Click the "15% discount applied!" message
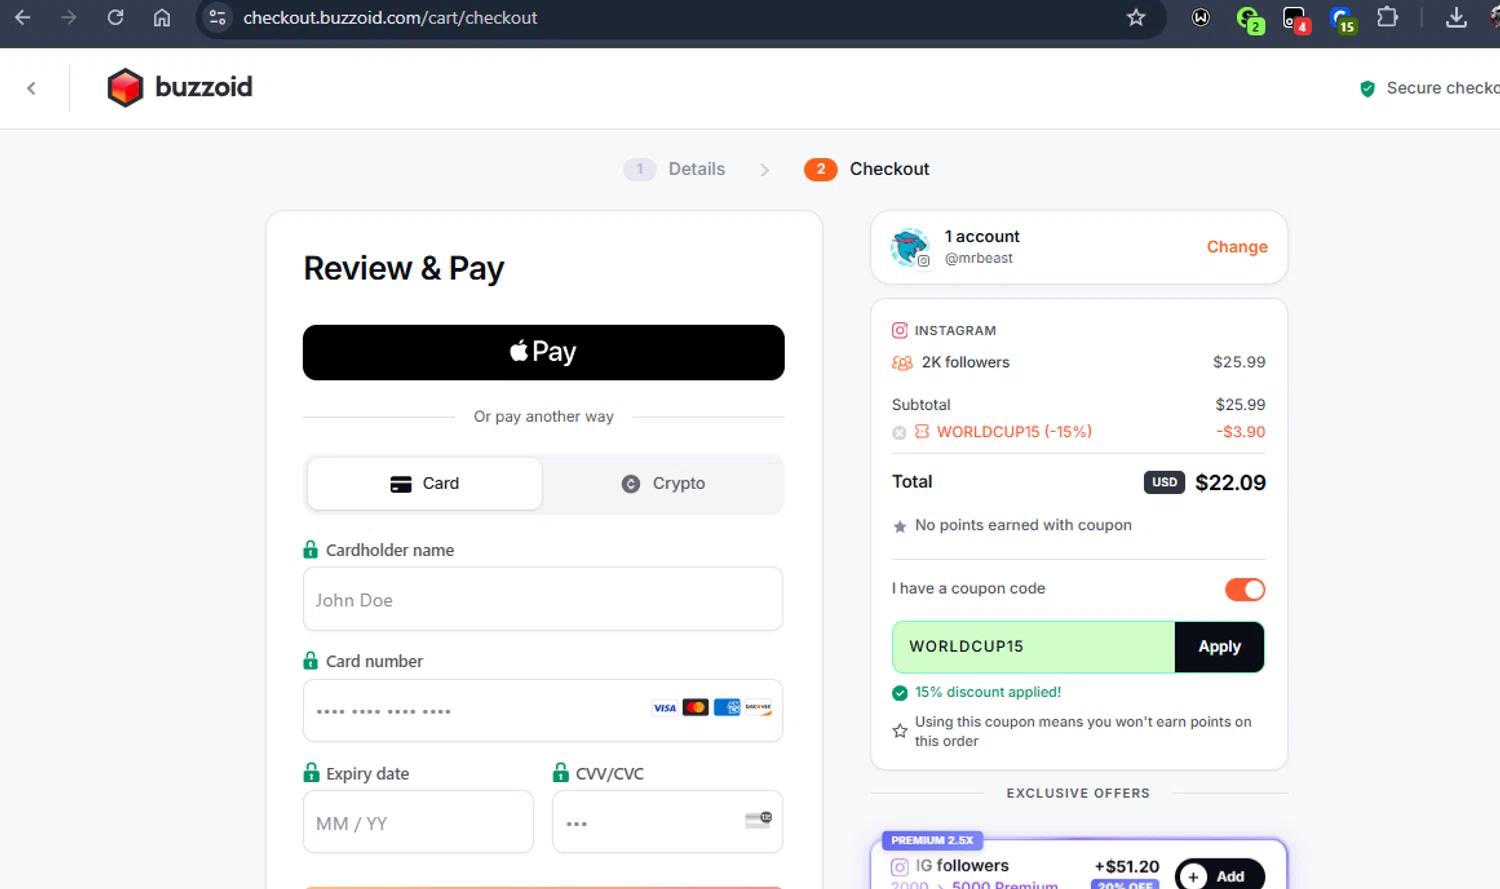 pyautogui.click(x=988, y=692)
